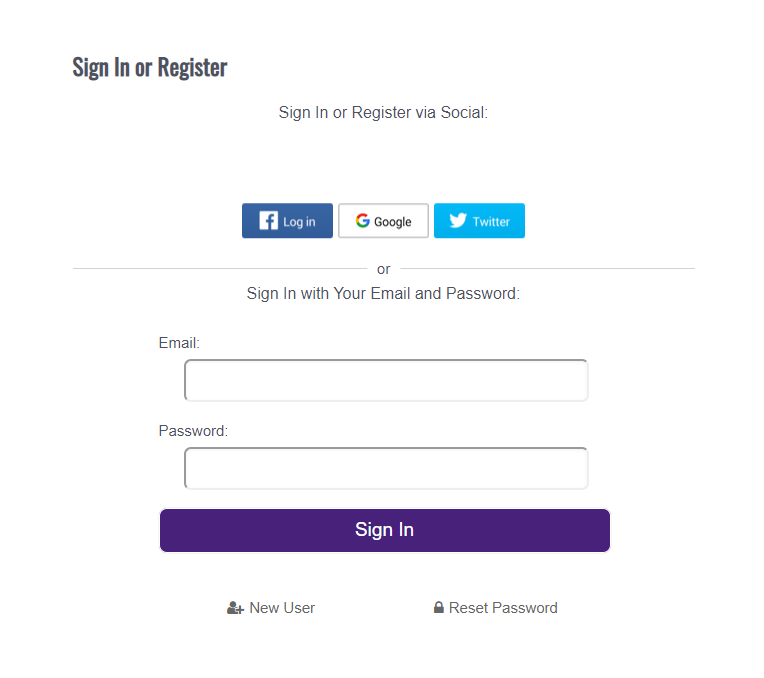Click the 'Password:' field label
This screenshot has height=678, width=764.
[x=193, y=431]
